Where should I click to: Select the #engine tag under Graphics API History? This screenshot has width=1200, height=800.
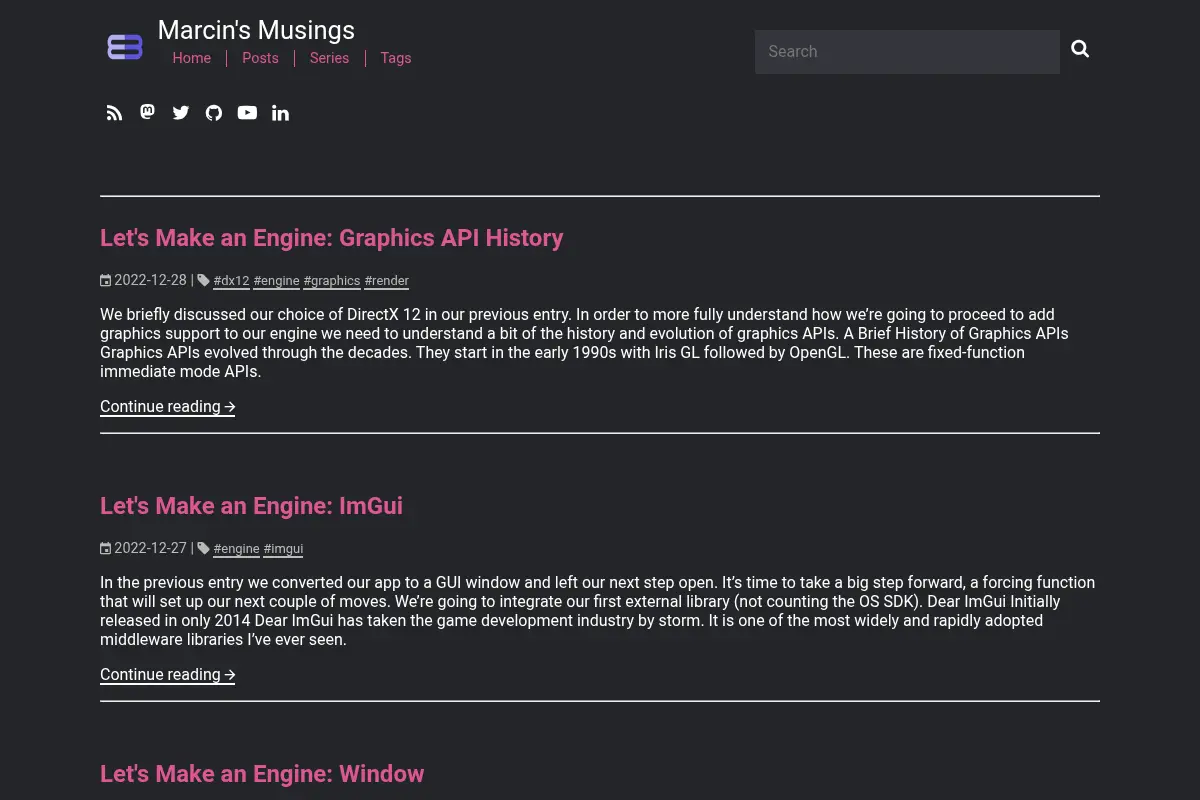277,281
